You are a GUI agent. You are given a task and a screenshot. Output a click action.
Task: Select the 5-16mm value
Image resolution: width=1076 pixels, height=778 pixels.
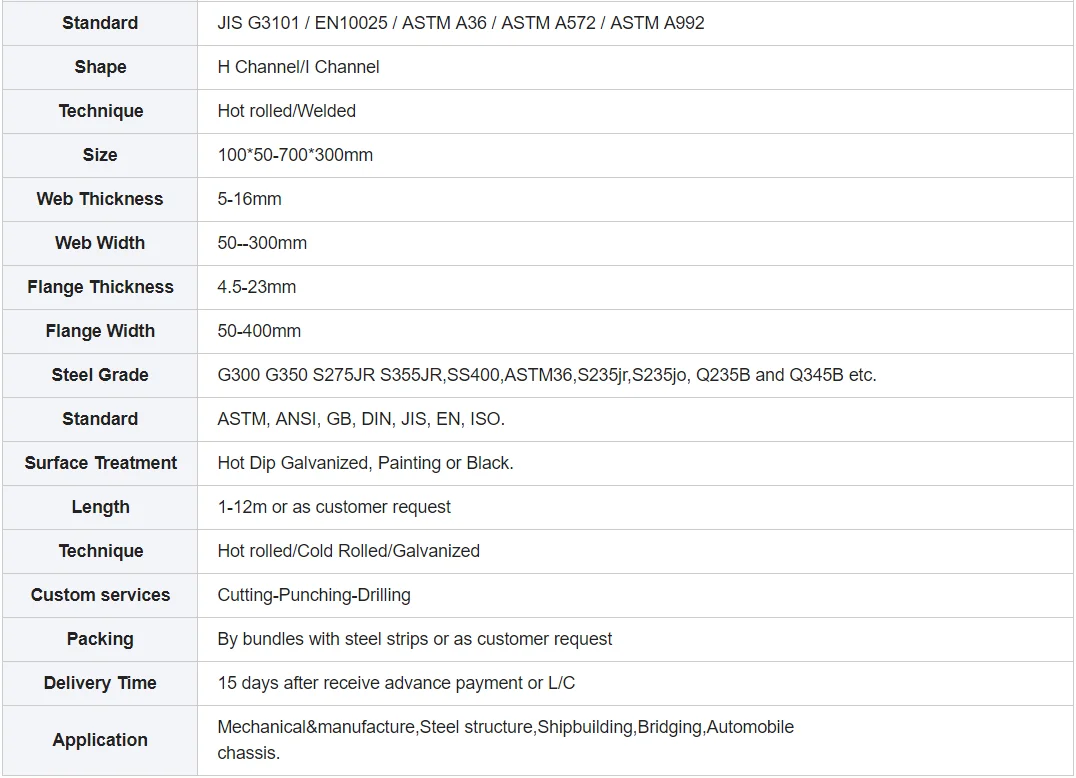pyautogui.click(x=249, y=199)
